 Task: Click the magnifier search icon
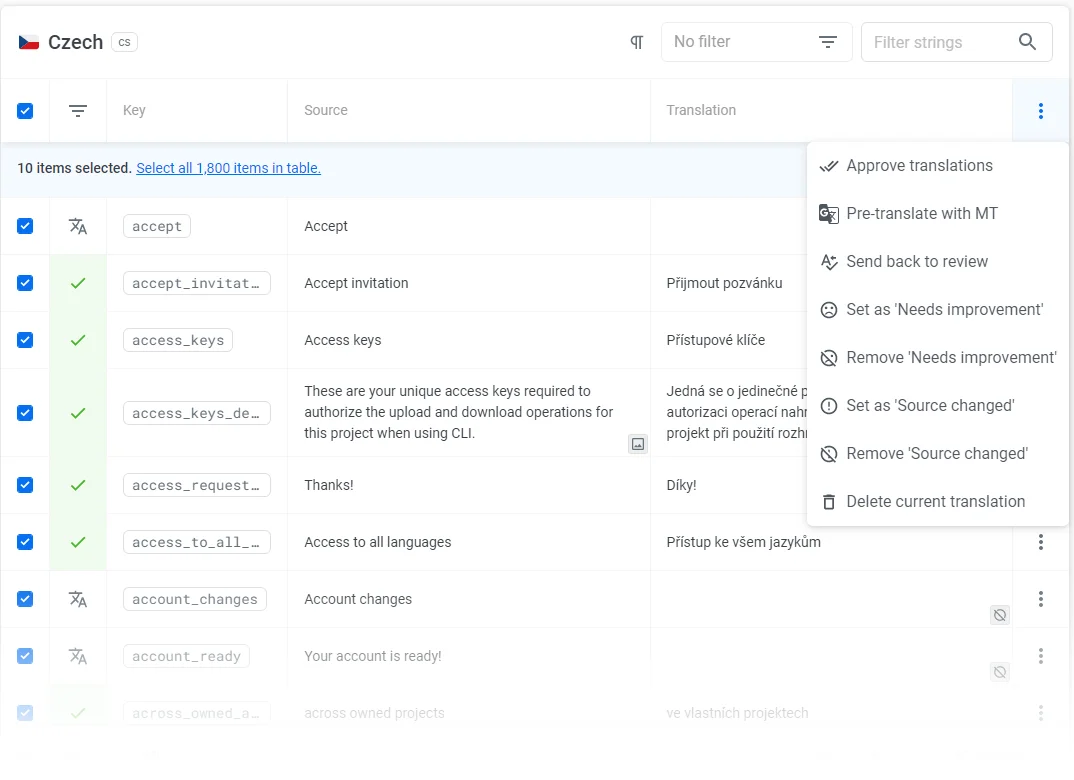1027,42
